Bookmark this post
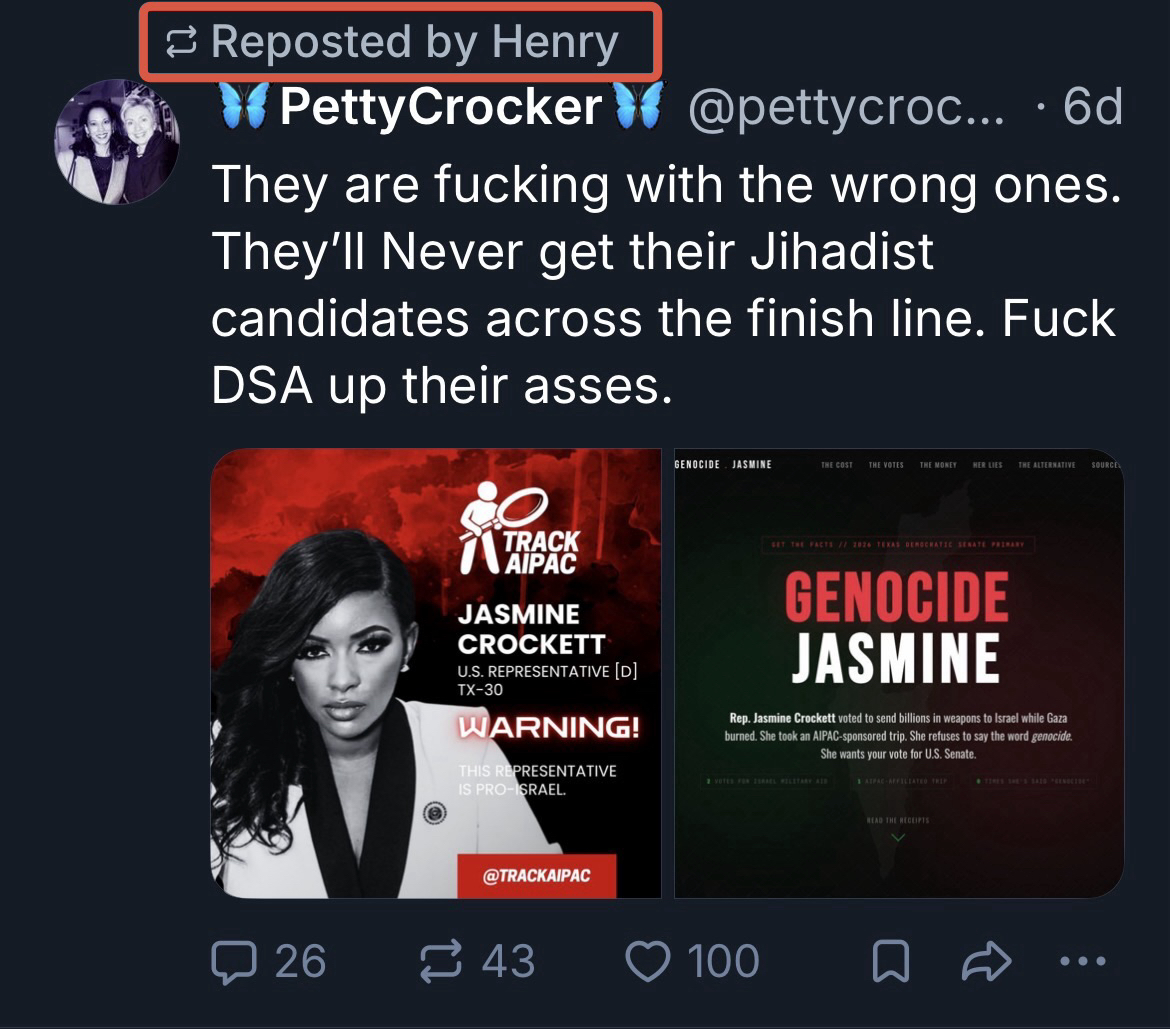 pos(891,962)
